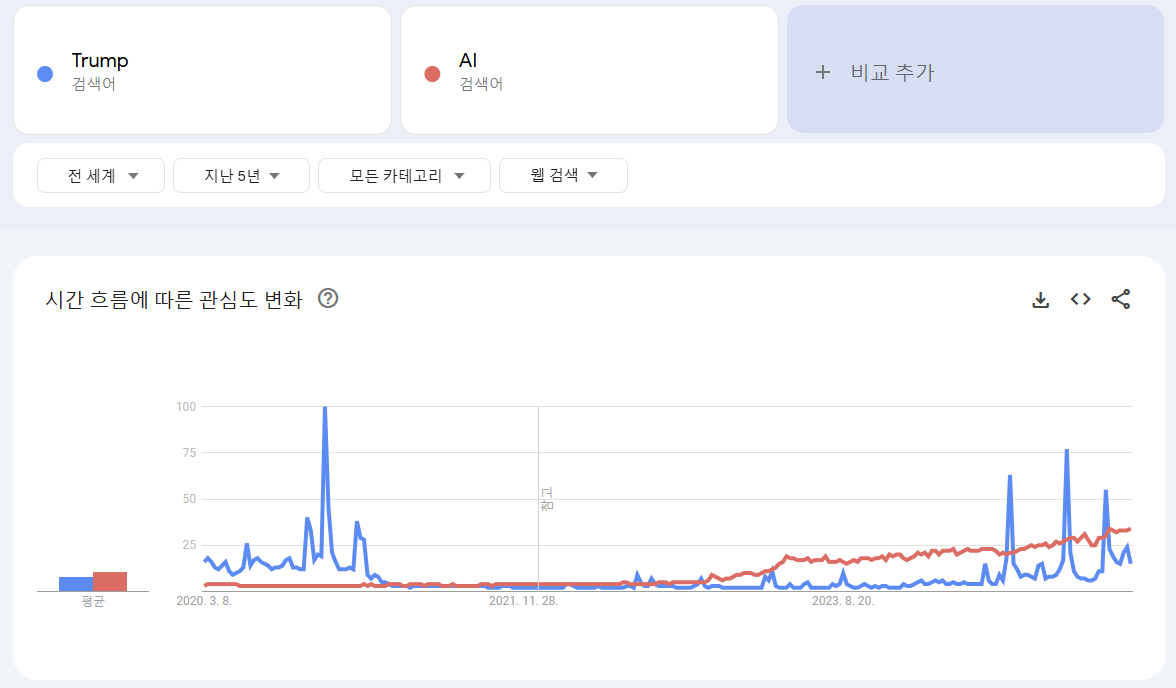Click the Trump peak at 100

[x=325, y=408]
